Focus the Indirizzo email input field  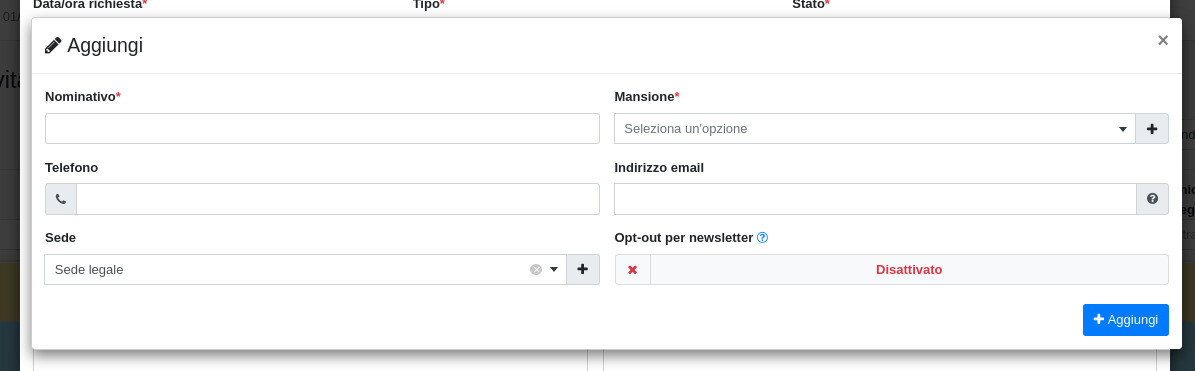pyautogui.click(x=875, y=199)
